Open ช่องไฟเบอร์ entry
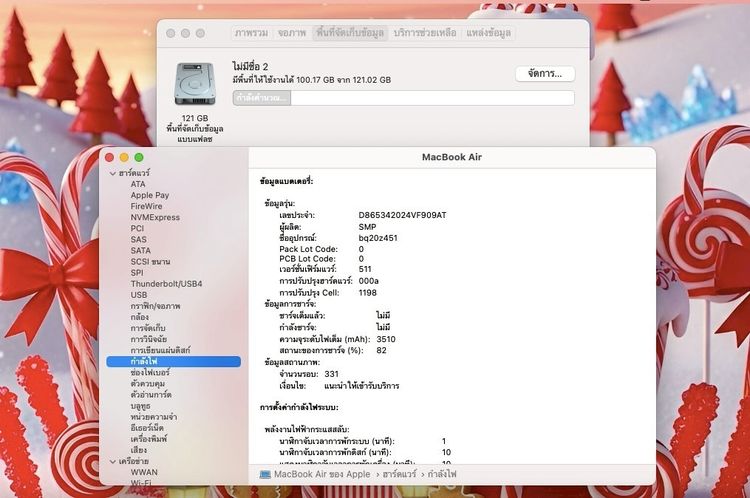The height and width of the screenshot is (498, 750). (x=150, y=372)
